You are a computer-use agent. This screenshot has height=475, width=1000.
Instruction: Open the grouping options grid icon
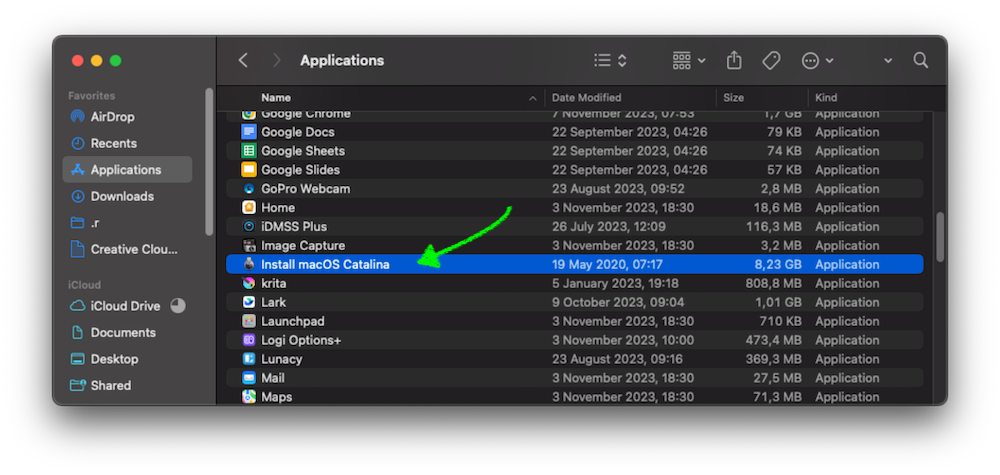(x=682, y=61)
